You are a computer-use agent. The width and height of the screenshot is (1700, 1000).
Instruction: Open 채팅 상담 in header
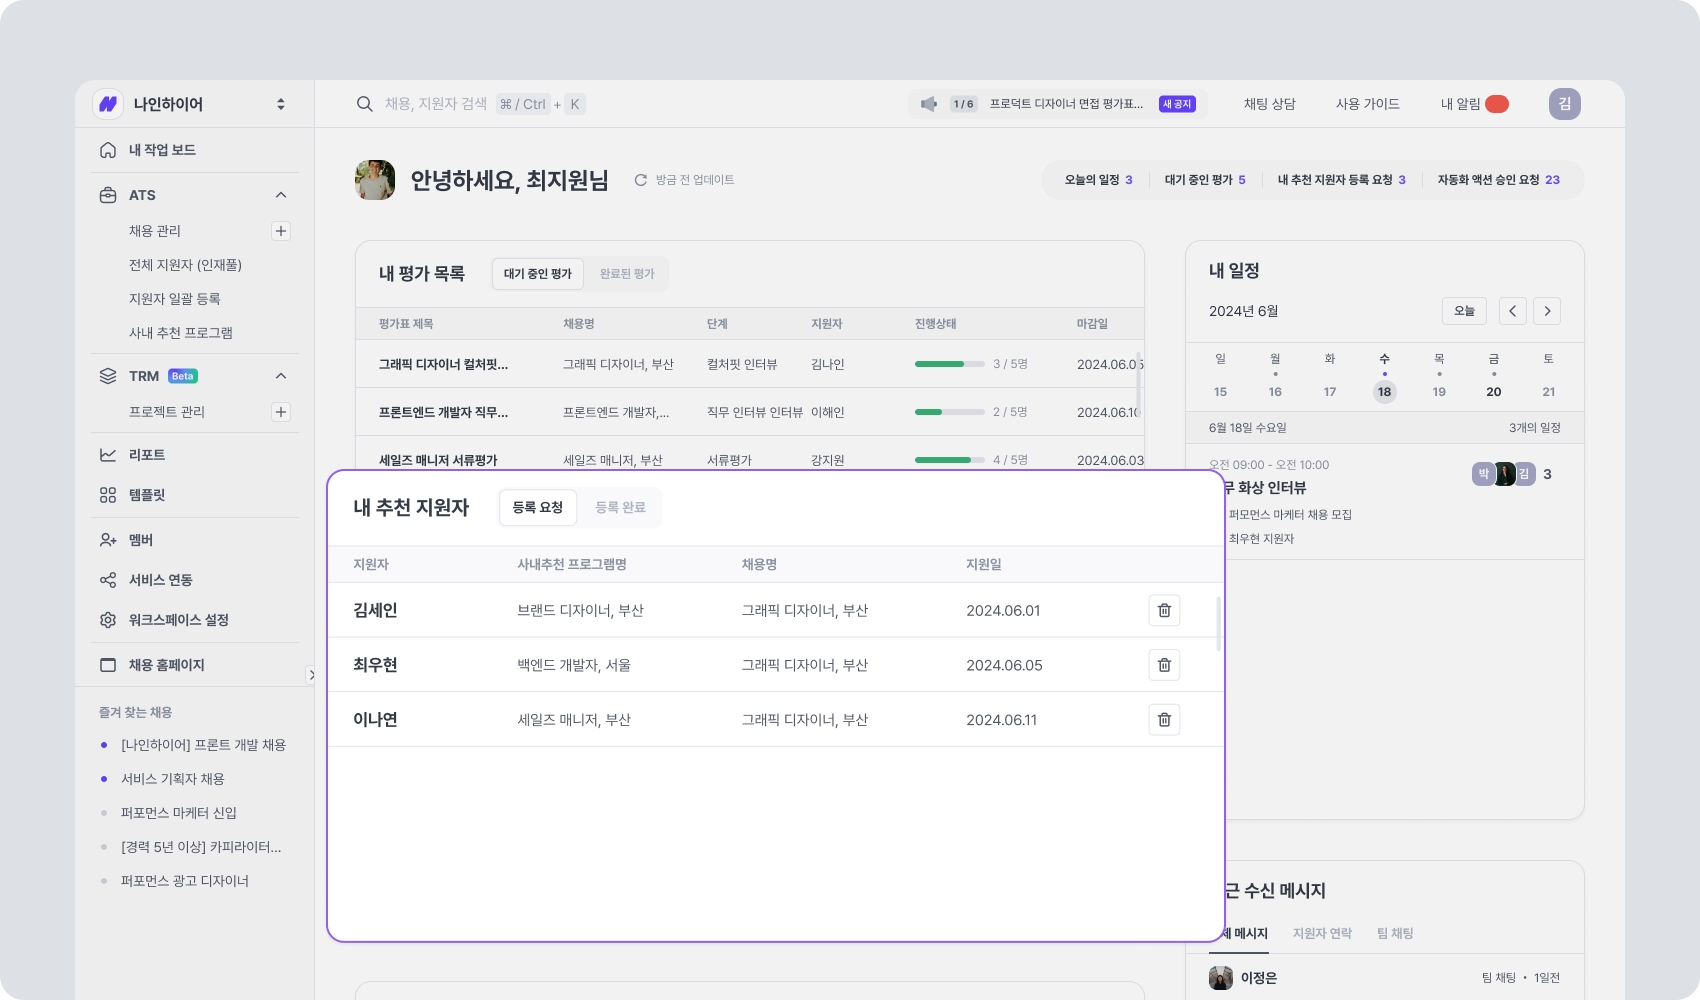pyautogui.click(x=1269, y=104)
